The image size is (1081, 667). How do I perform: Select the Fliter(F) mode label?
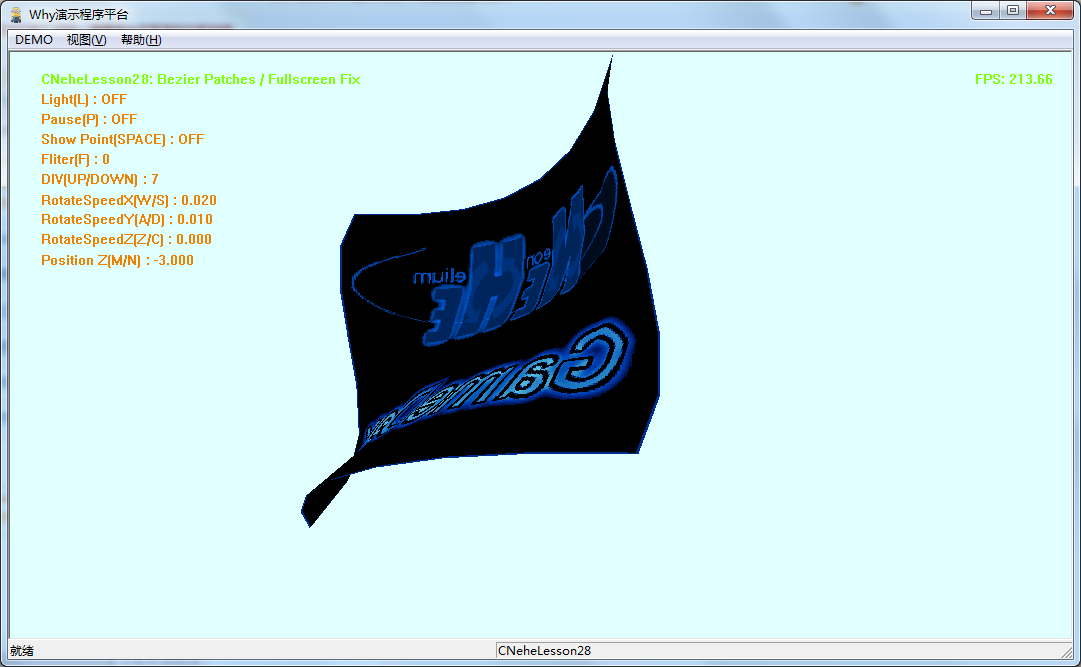[x=73, y=159]
